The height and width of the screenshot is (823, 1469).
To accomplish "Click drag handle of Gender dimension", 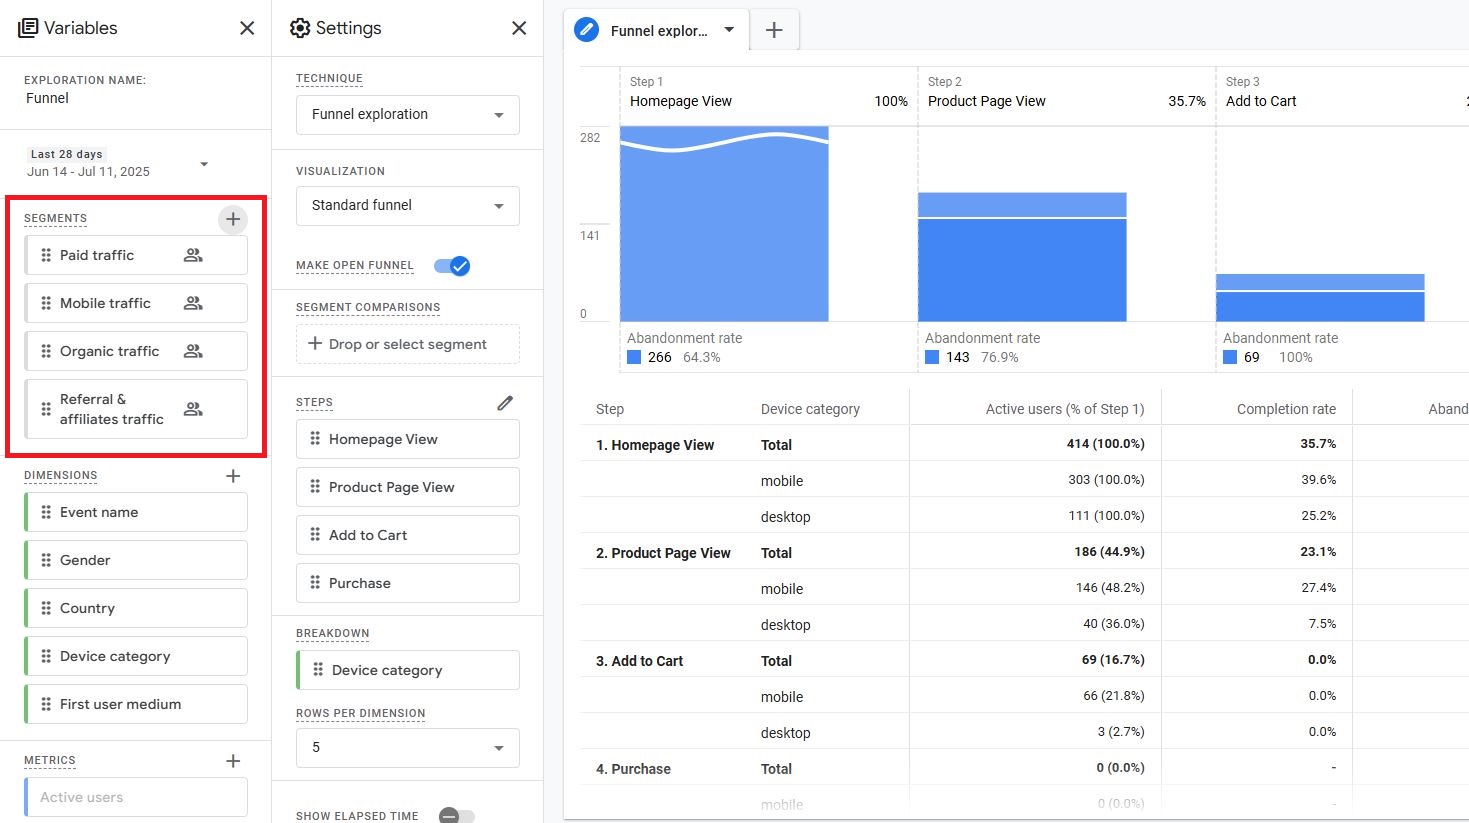I will pos(46,560).
